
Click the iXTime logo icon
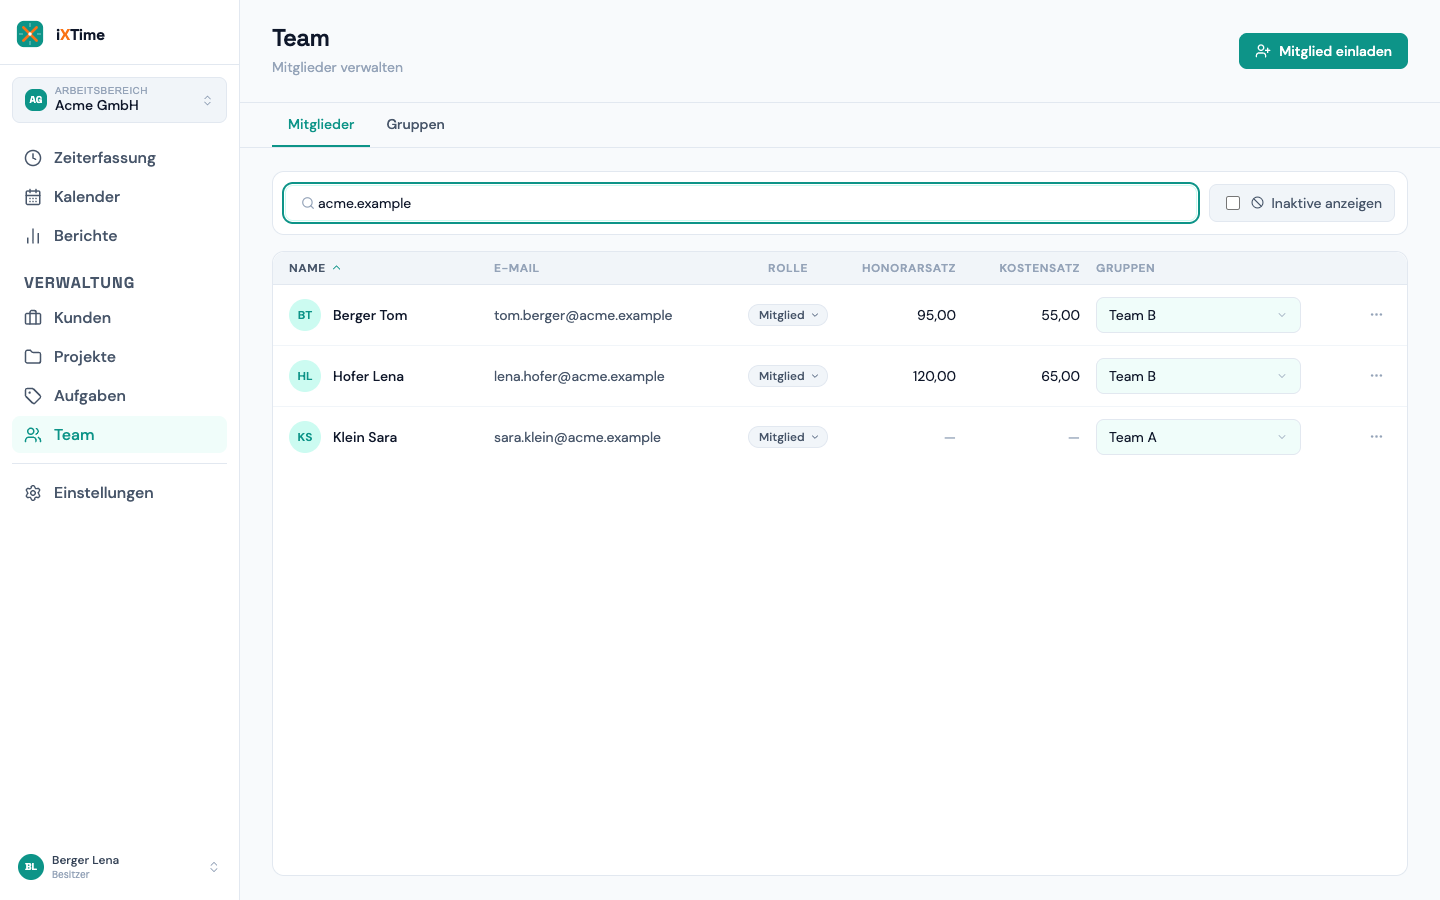30,34
